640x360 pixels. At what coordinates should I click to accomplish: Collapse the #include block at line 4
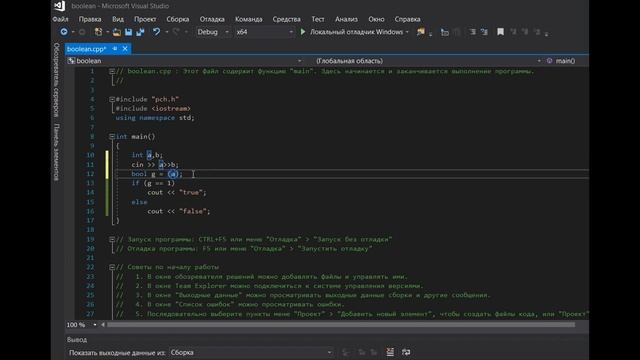112,99
